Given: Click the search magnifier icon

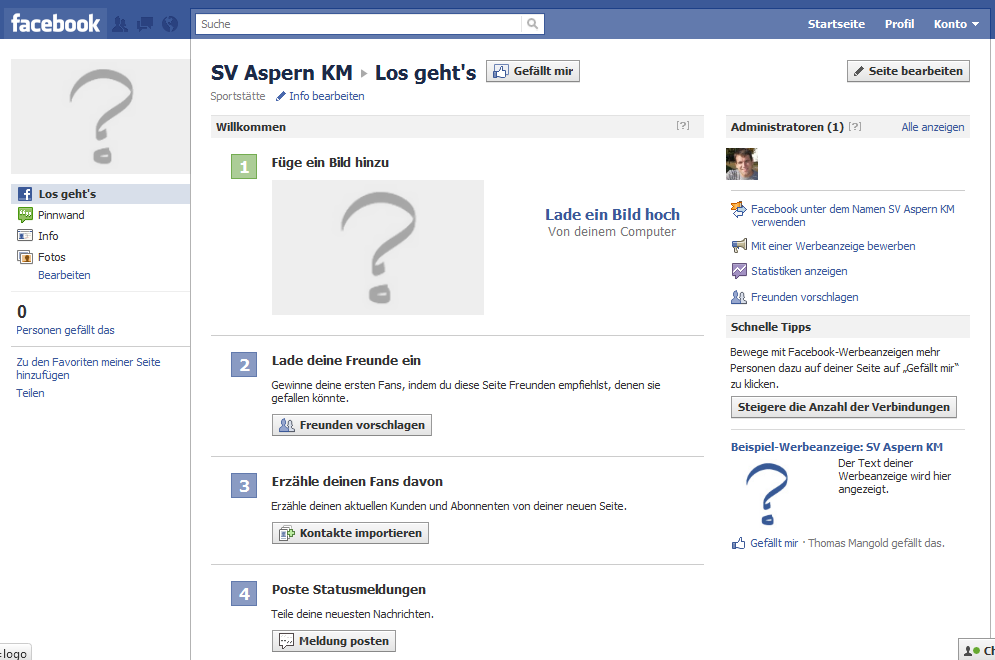Looking at the screenshot, I should pyautogui.click(x=532, y=24).
